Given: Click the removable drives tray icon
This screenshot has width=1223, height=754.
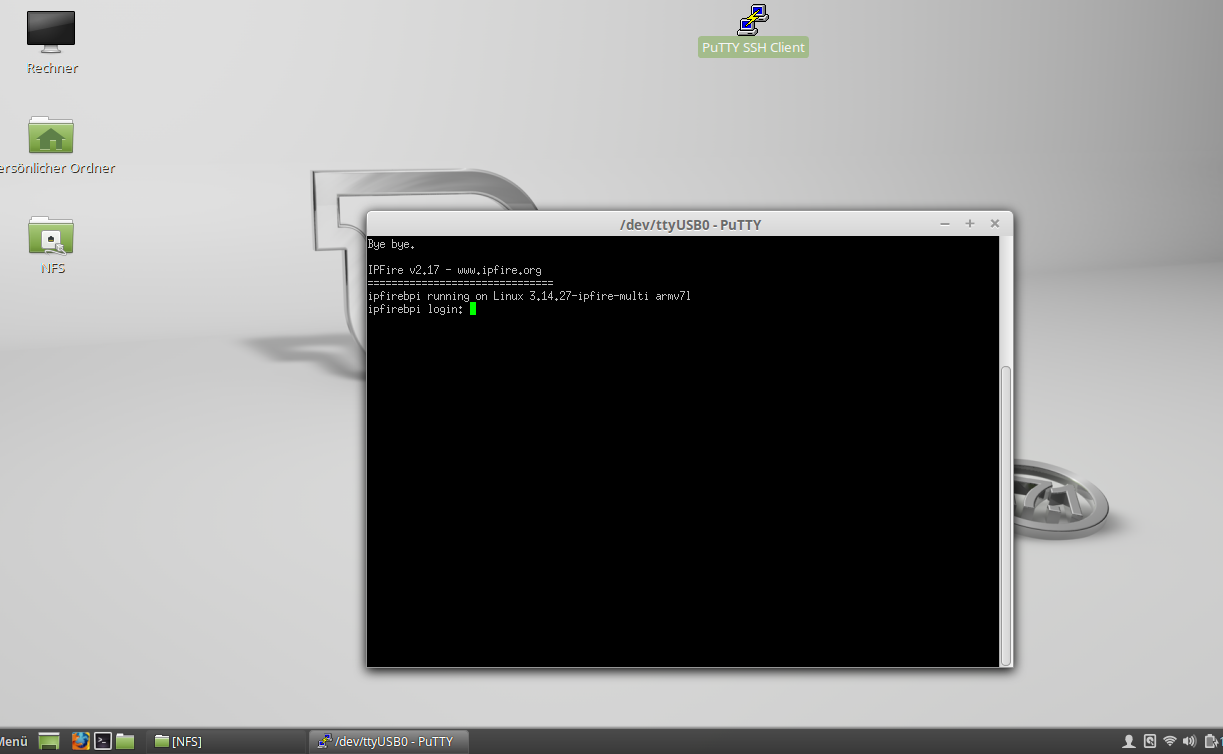Looking at the screenshot, I should point(1150,741).
